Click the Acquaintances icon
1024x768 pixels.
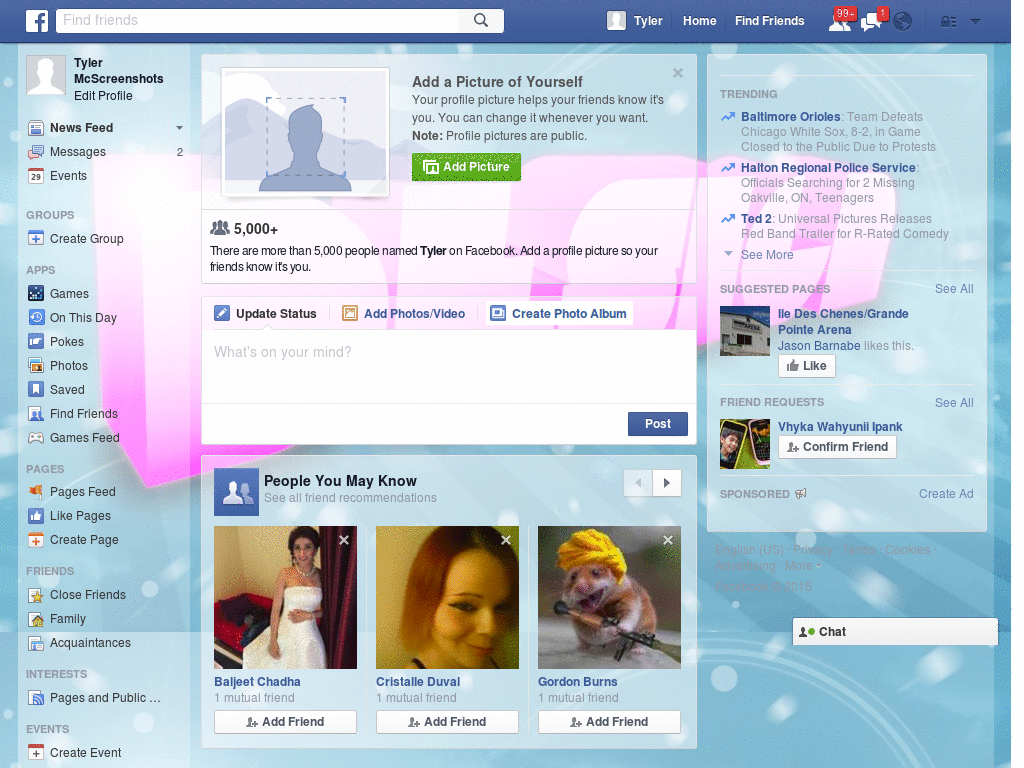tap(36, 643)
